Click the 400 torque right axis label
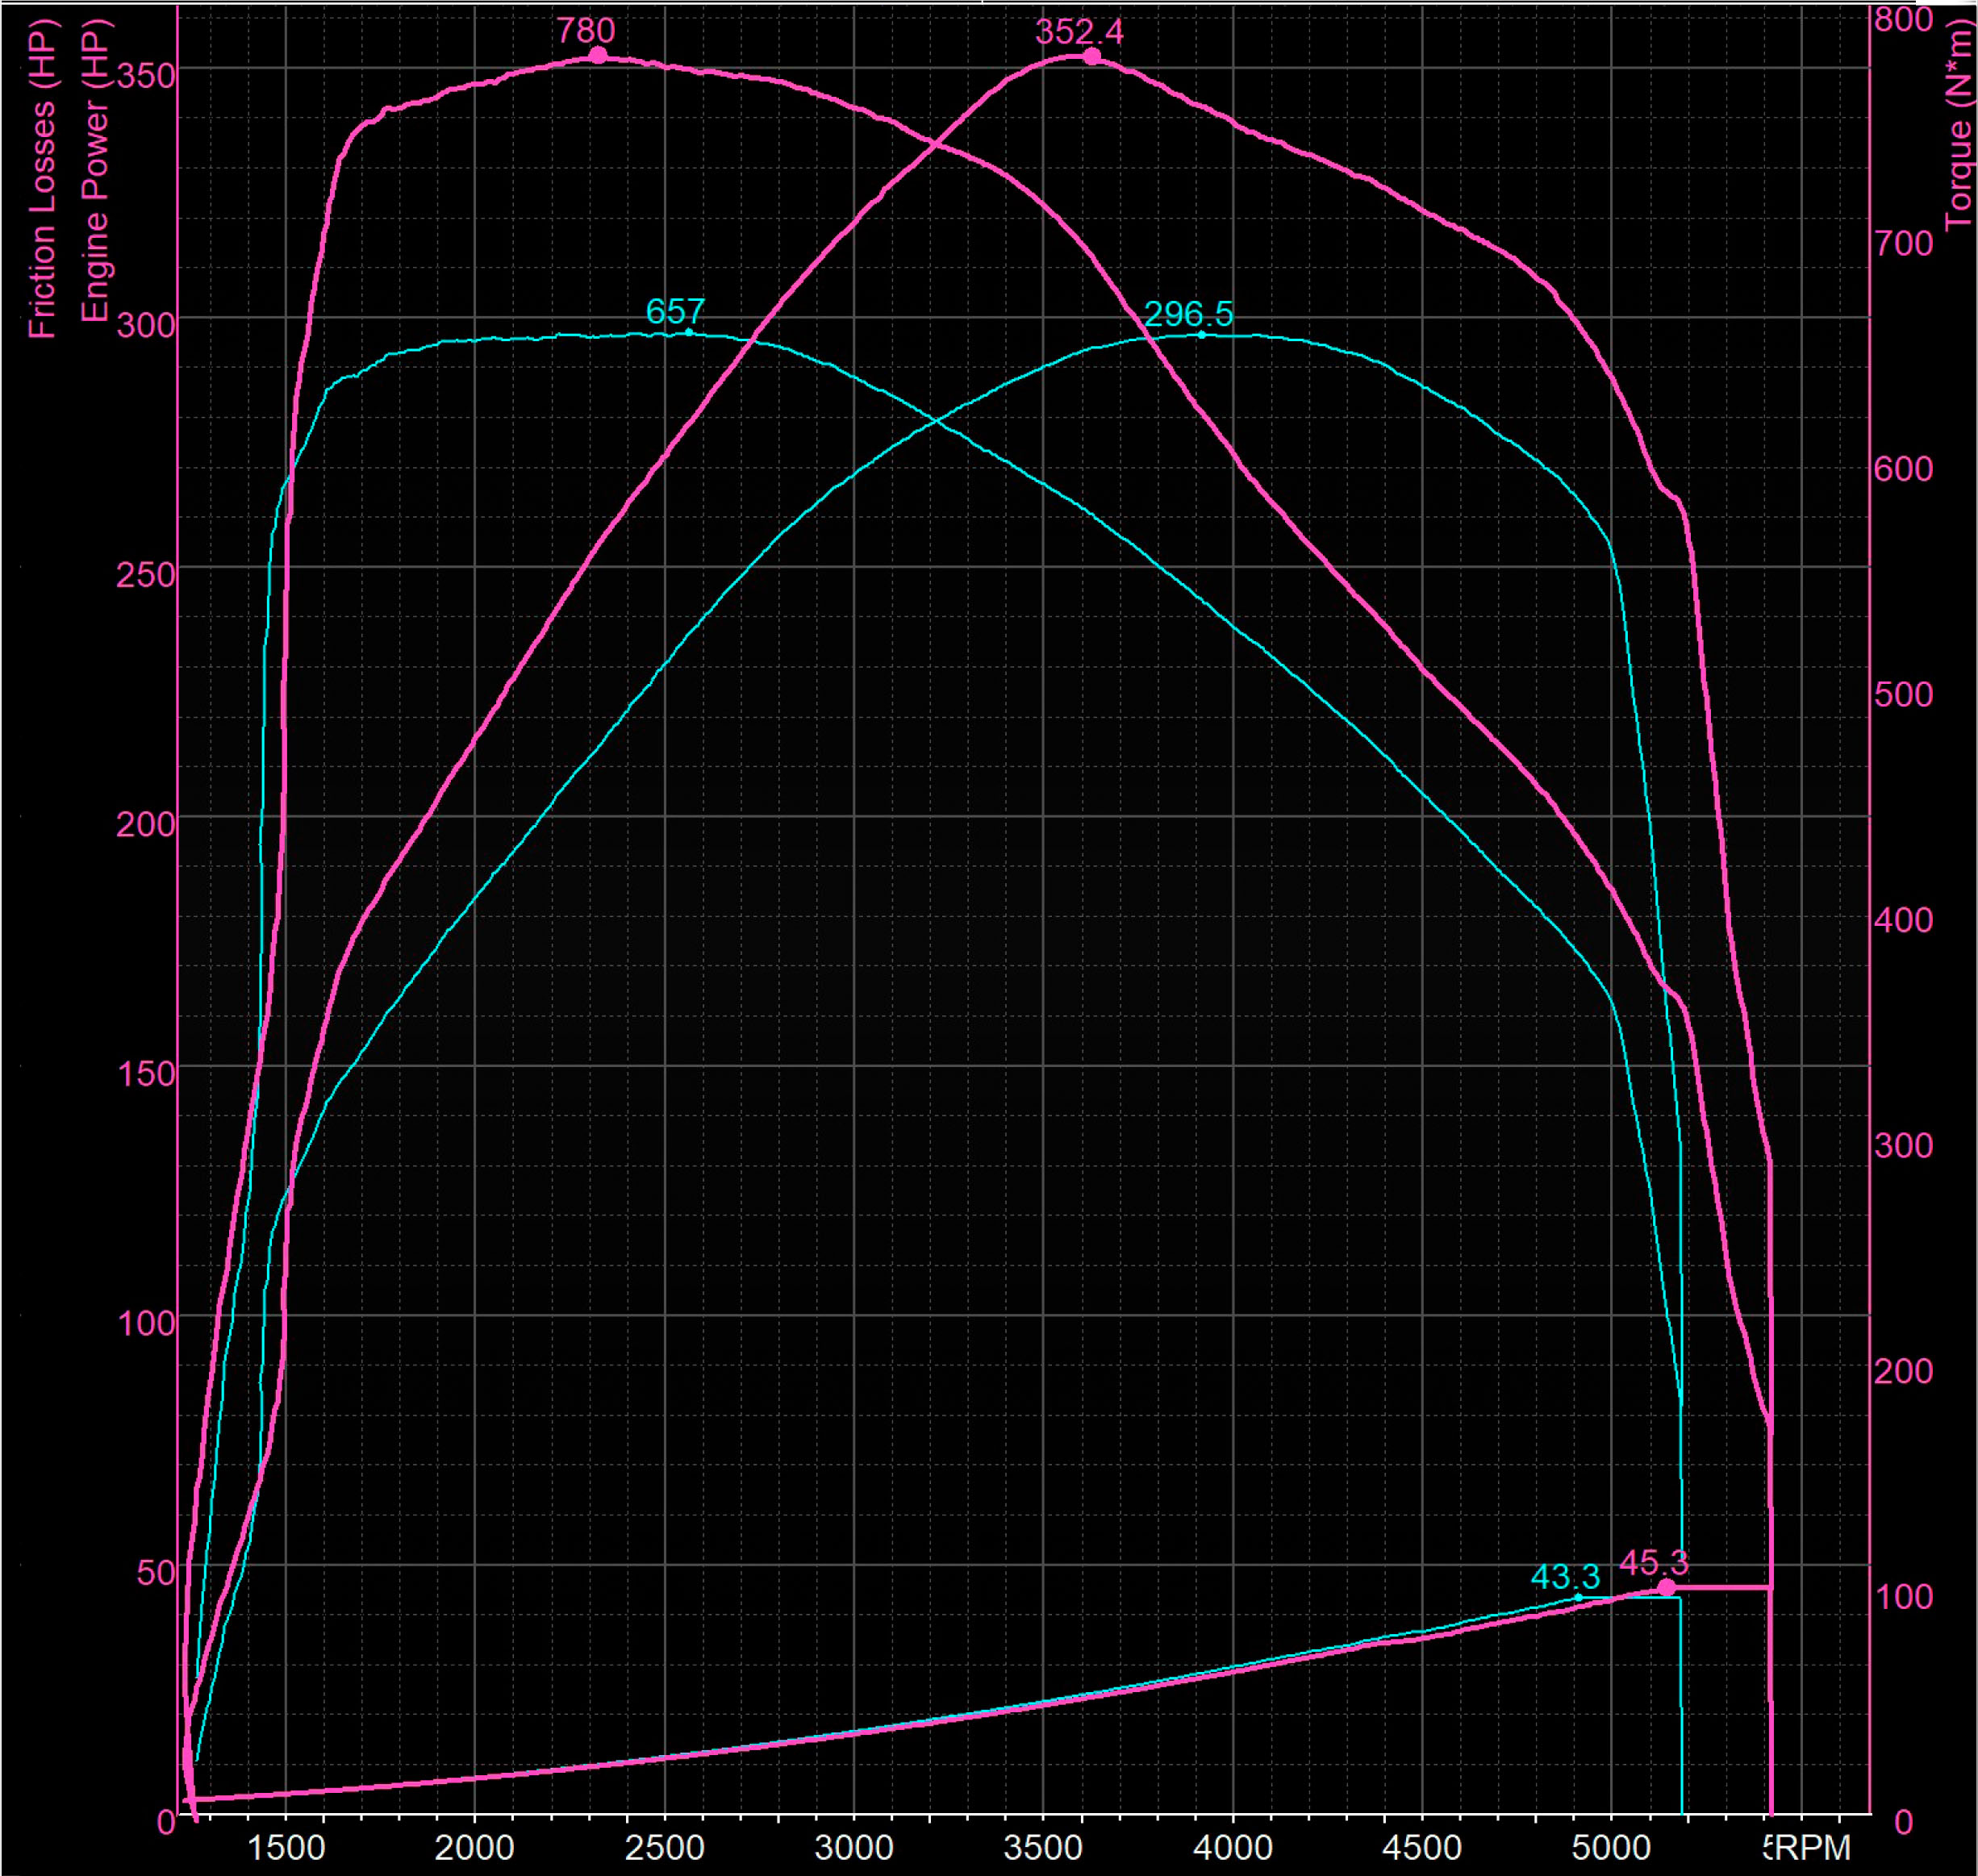 click(1903, 920)
